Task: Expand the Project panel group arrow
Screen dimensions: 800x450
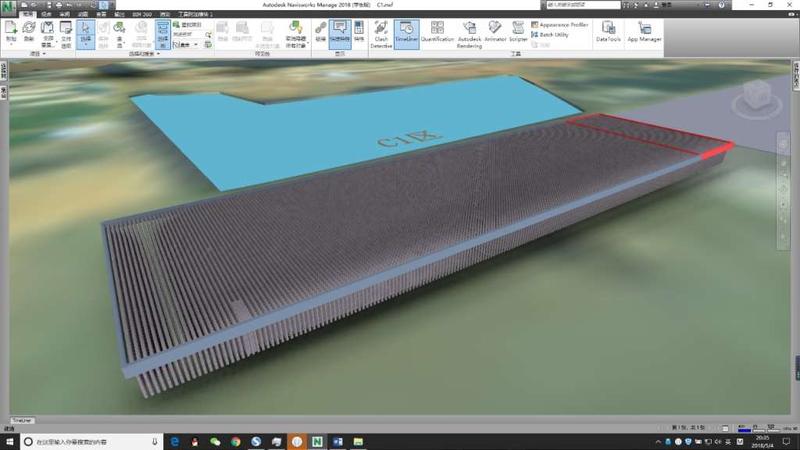Action: (x=45, y=54)
